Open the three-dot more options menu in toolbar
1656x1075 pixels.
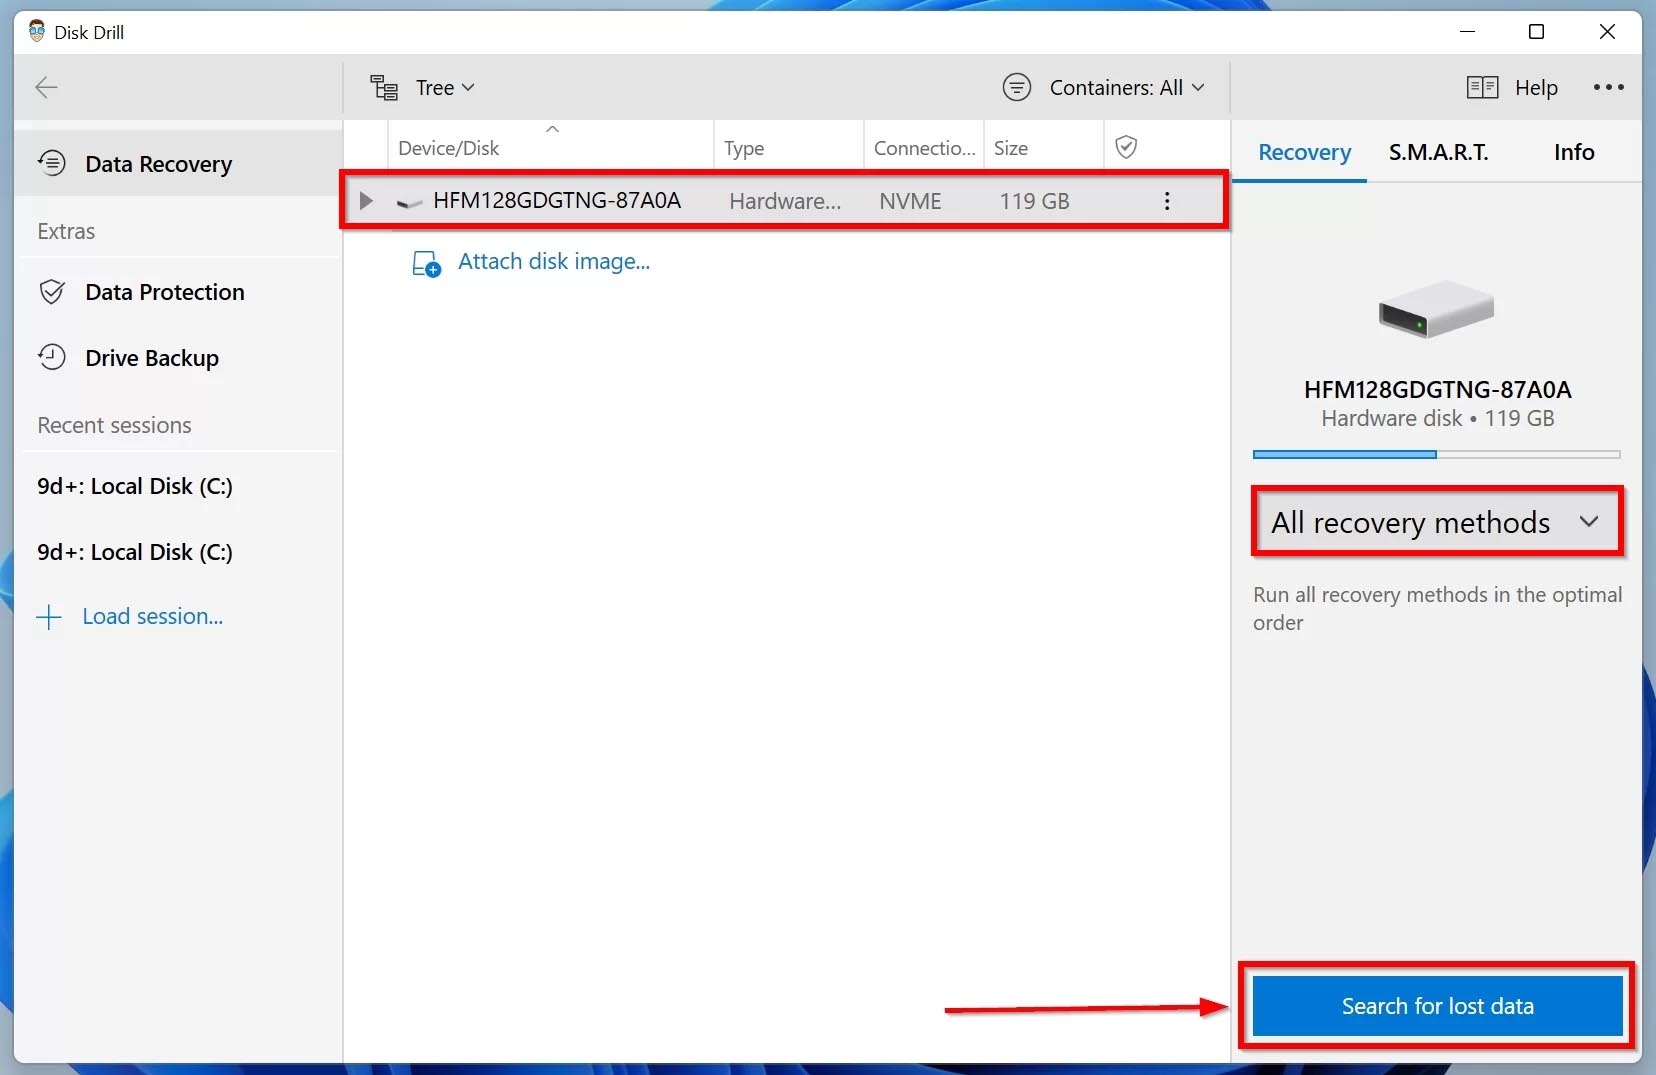[1608, 88]
